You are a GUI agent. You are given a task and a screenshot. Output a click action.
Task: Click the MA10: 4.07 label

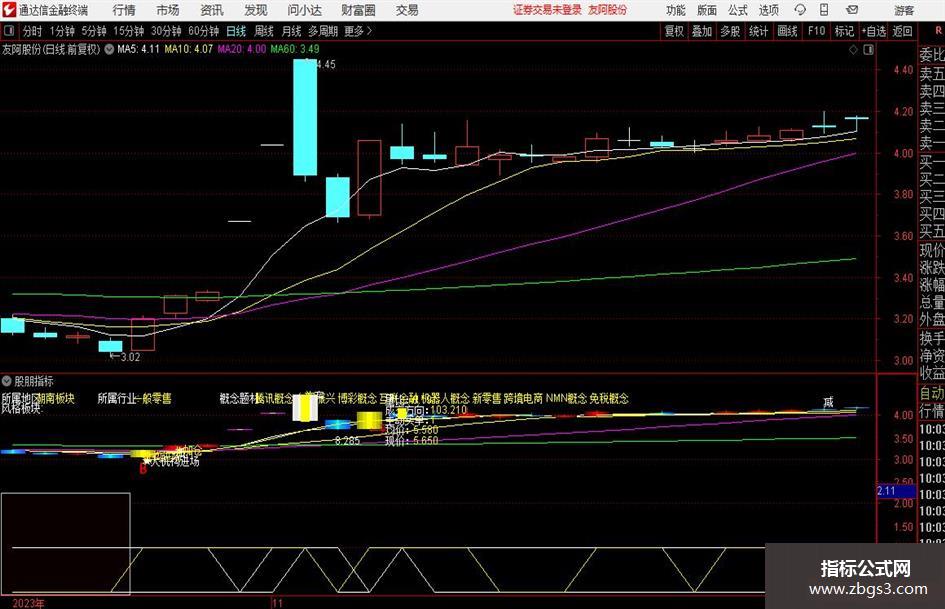coord(189,49)
